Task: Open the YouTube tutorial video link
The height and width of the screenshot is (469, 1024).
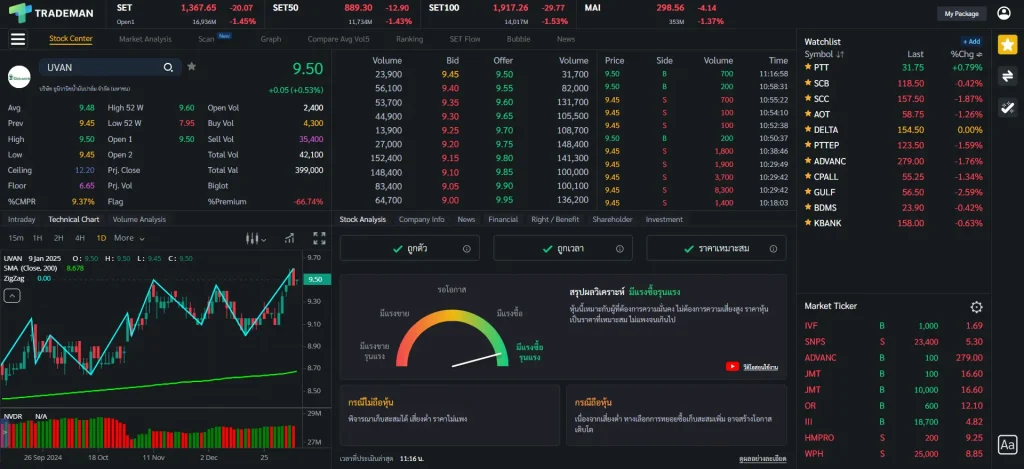Action: coord(752,367)
